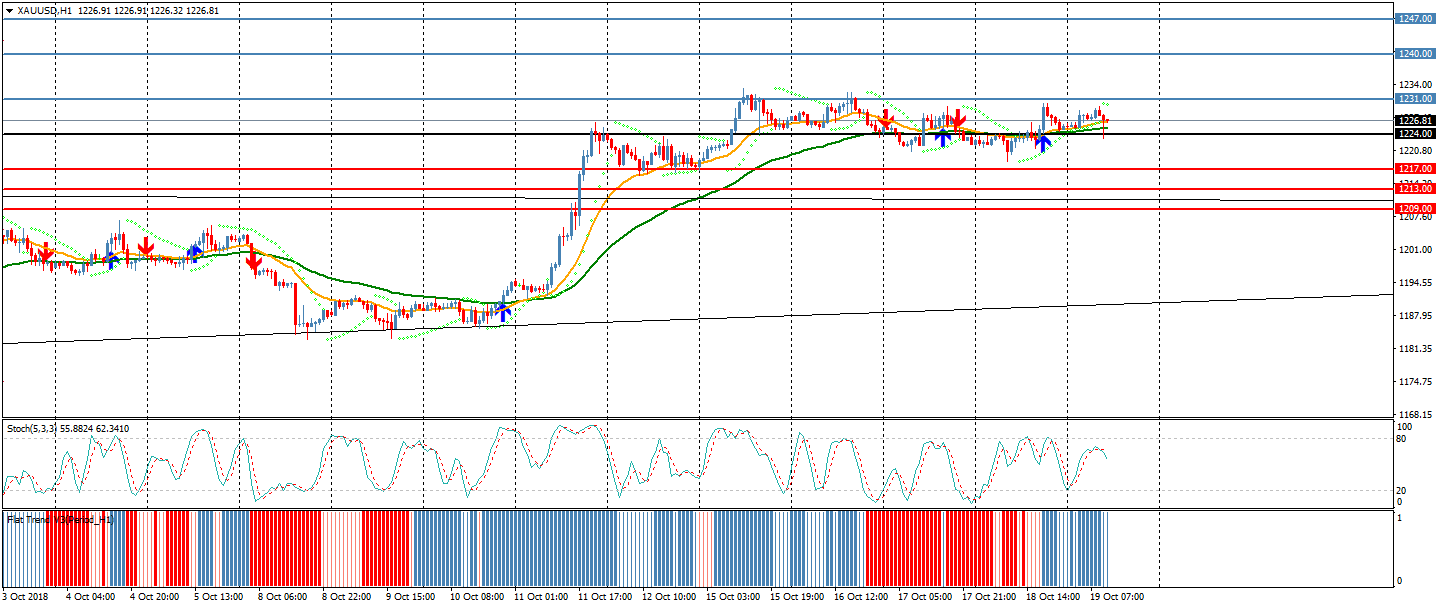Screen dimensions: 1436x608
Task: Click the red down arrow after 5 Oct 13:00
Action: pos(254,261)
